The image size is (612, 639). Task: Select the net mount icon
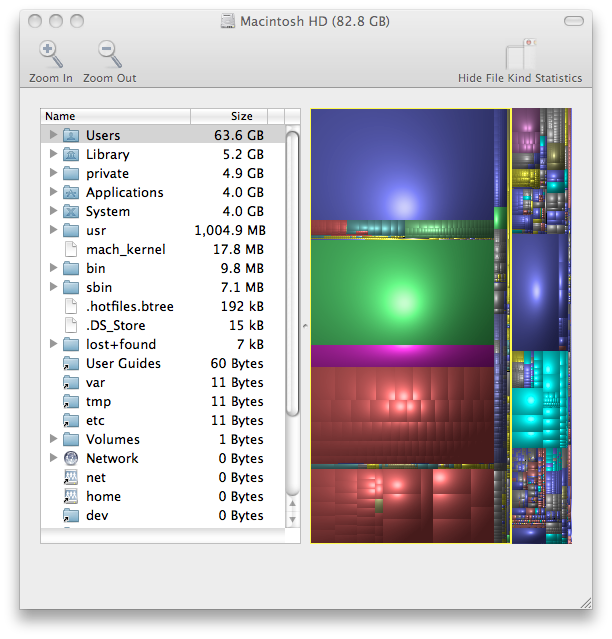(x=71, y=477)
